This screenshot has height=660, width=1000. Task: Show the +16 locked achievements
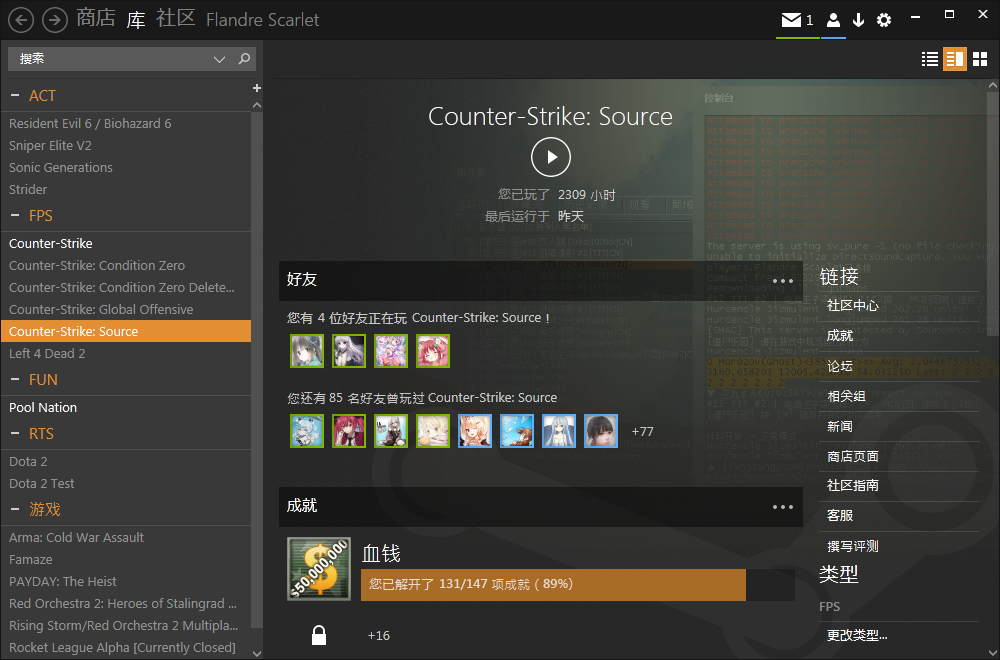379,636
